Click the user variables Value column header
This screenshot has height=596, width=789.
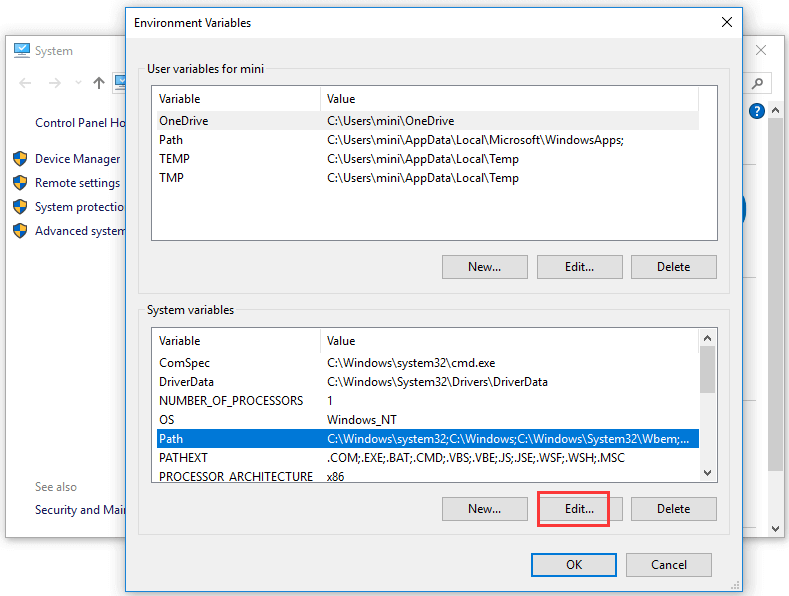click(x=509, y=99)
